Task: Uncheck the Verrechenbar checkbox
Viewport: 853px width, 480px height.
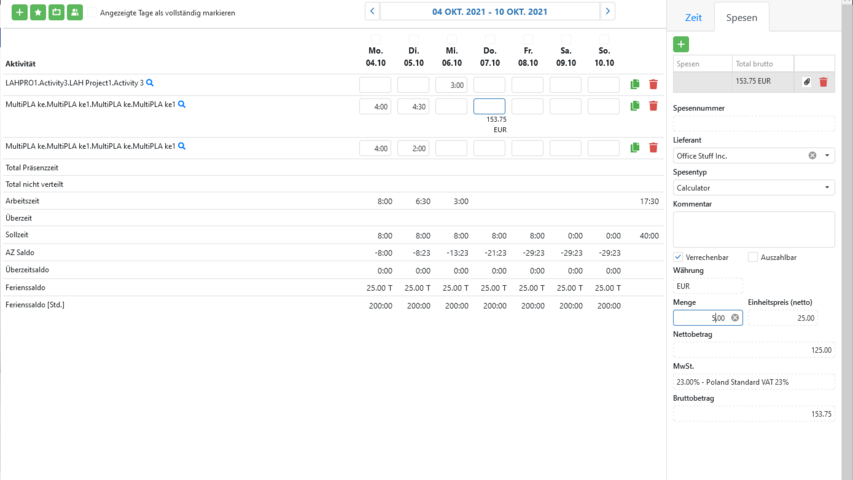Action: [678, 257]
